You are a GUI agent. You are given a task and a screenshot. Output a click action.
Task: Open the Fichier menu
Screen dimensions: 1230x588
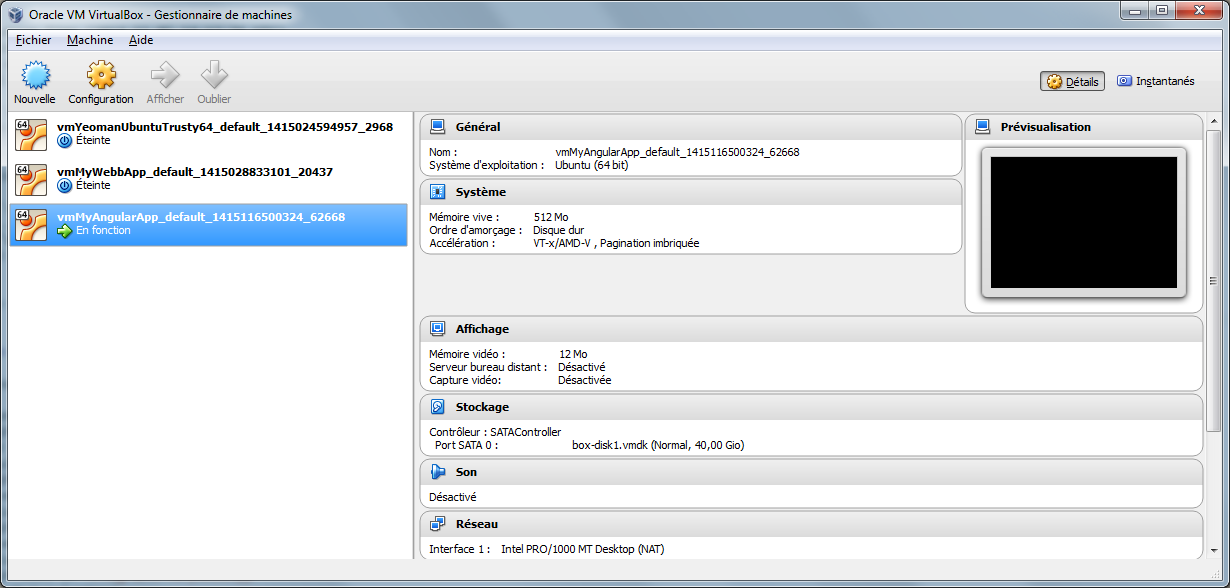34,40
